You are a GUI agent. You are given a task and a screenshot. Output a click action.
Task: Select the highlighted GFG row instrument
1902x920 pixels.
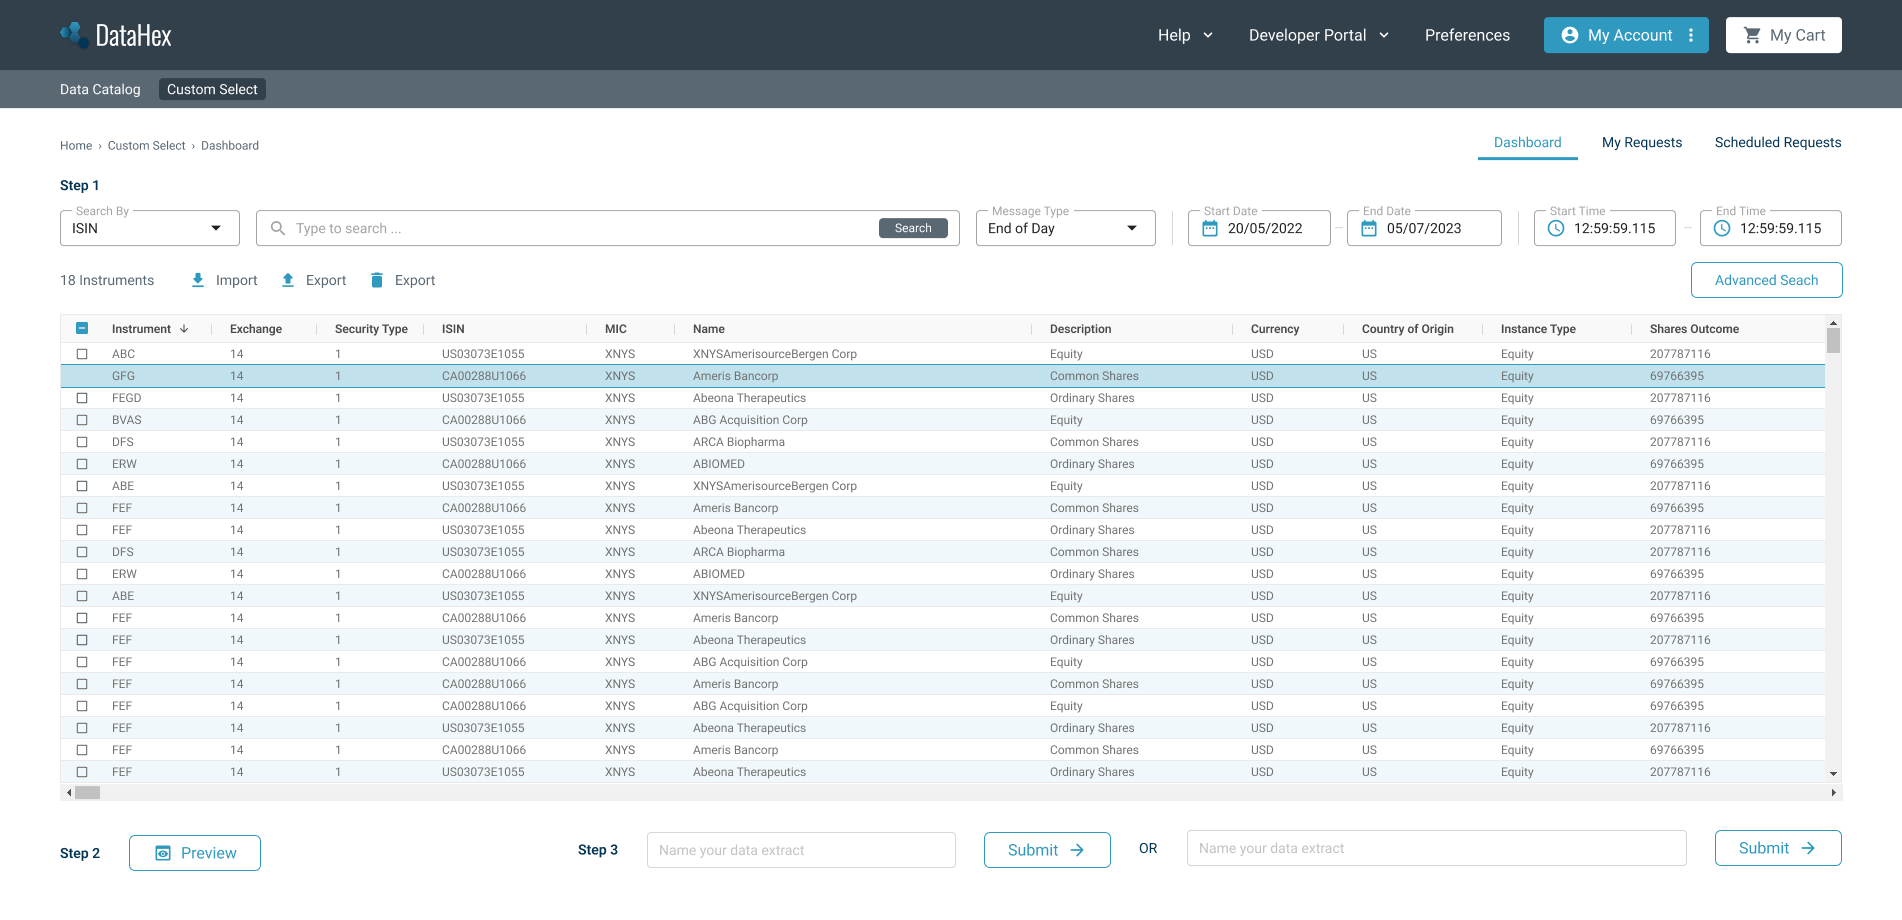tap(123, 376)
